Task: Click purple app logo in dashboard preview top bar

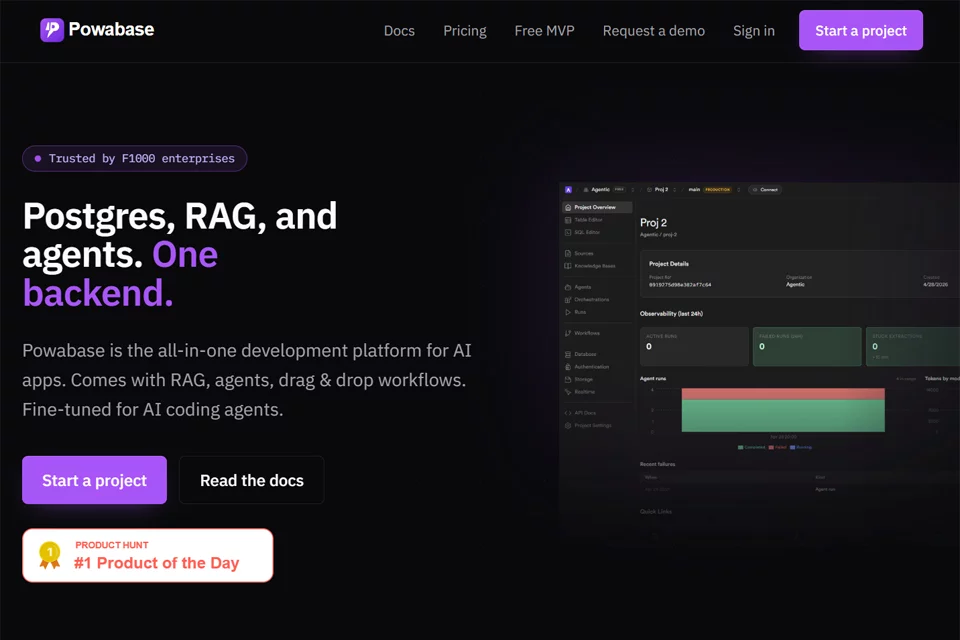Action: click(568, 190)
